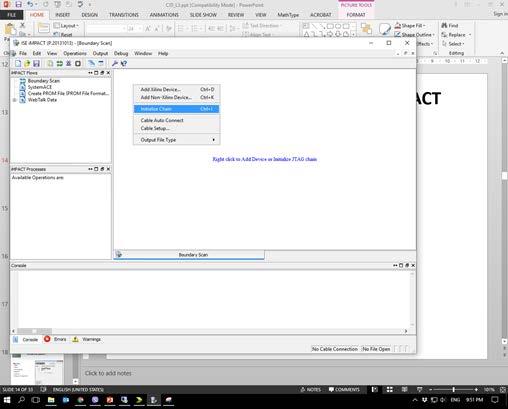Close the iMPACT Flows panel
Image resolution: width=508 pixels, height=409 pixels.
click(108, 73)
